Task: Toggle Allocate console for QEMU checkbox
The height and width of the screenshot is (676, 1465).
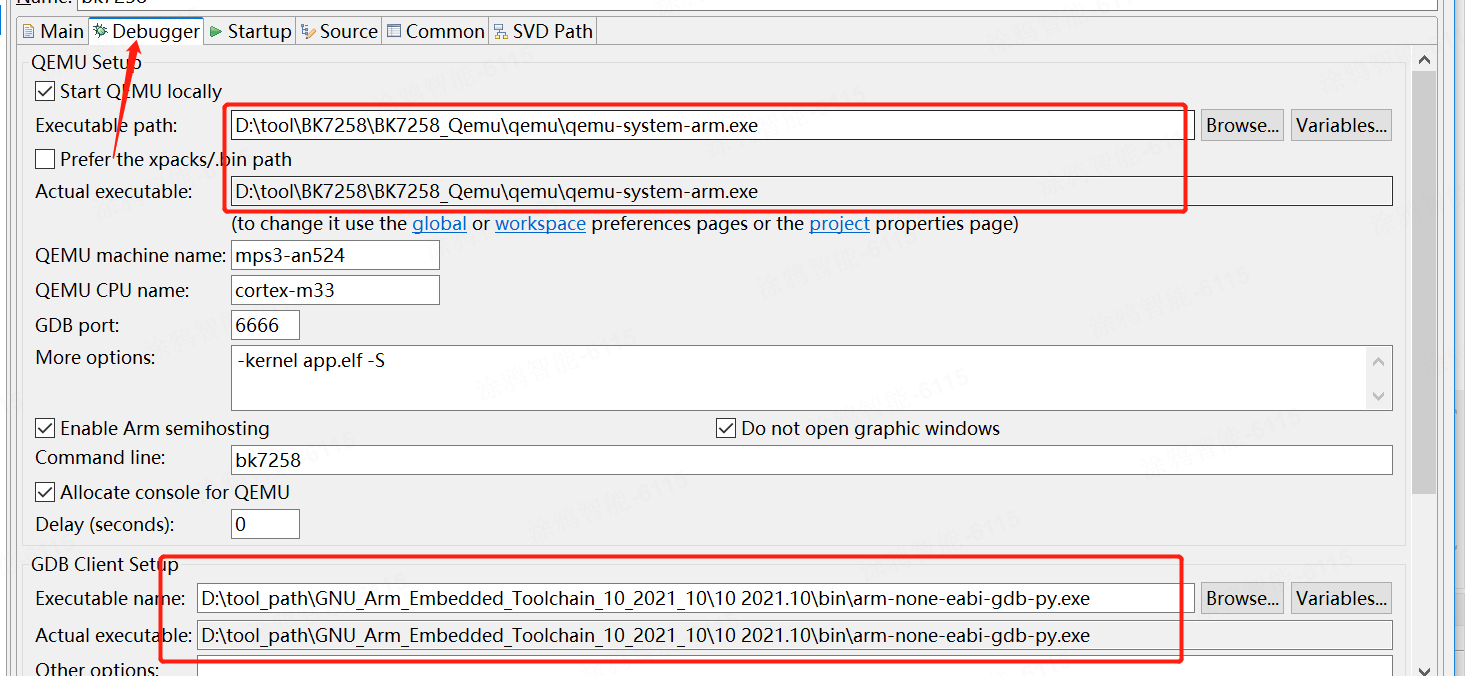Action: pos(45,493)
